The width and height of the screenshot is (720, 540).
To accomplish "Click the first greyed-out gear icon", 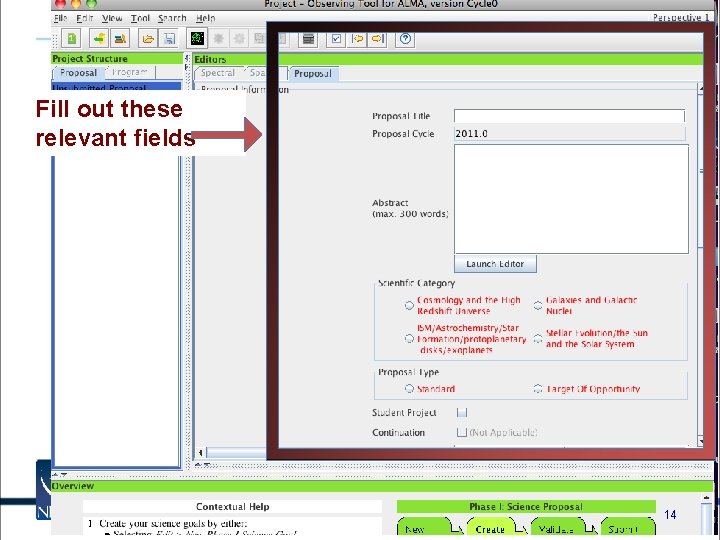I will 219,39.
